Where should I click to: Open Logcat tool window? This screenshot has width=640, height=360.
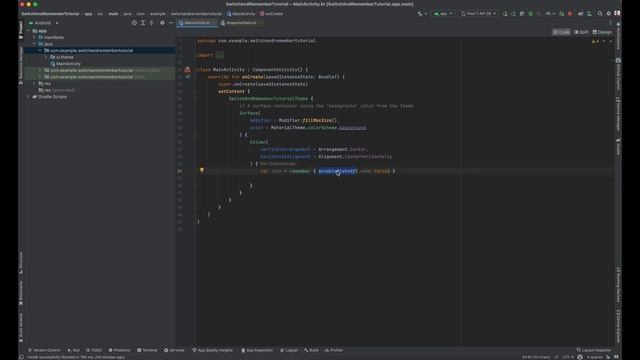289,350
